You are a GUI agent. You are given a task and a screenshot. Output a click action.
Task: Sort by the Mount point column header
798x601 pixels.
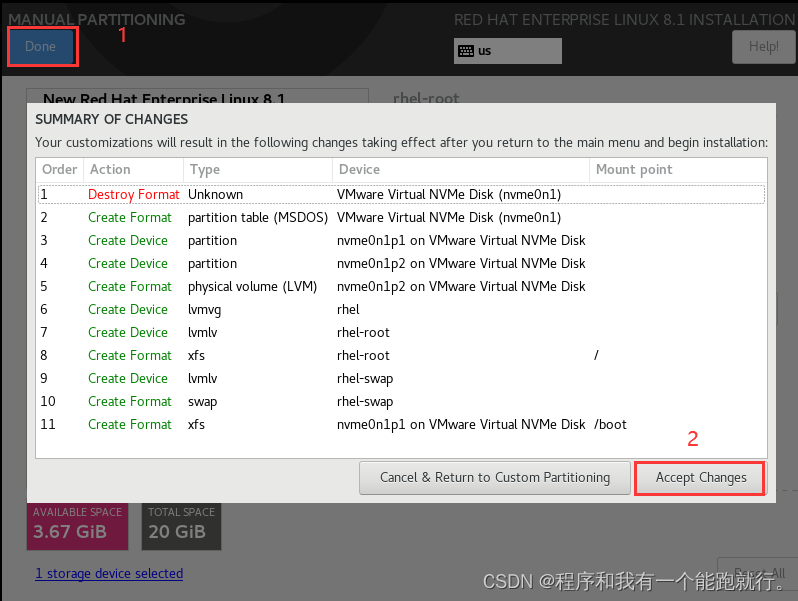point(678,169)
